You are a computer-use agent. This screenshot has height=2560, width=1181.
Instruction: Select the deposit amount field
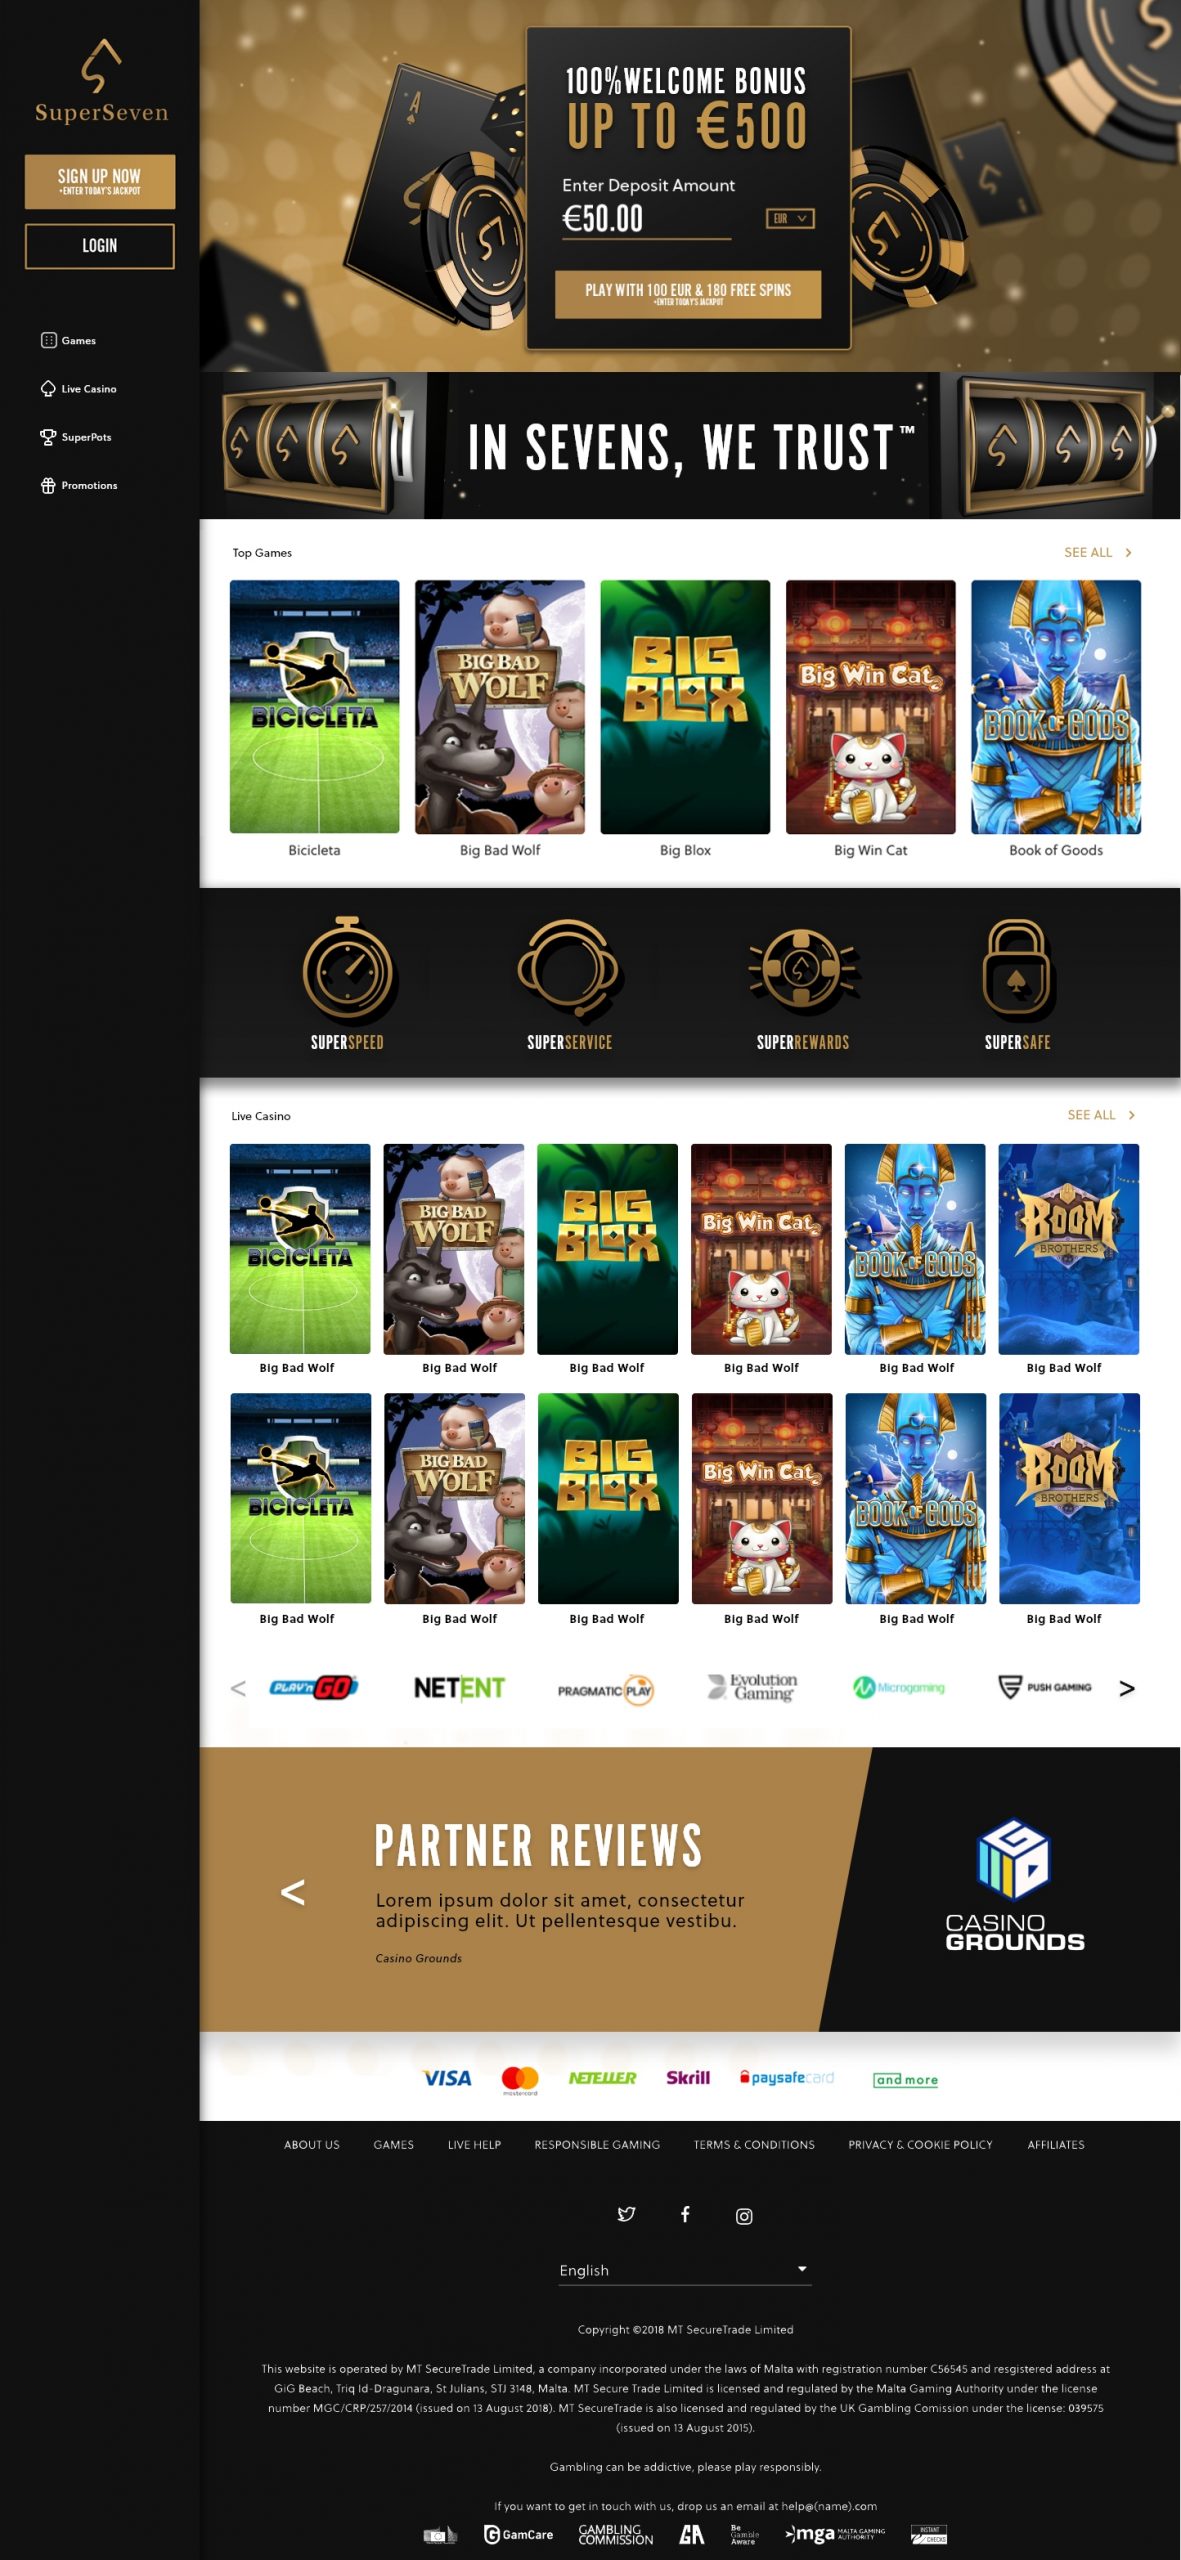(x=646, y=219)
